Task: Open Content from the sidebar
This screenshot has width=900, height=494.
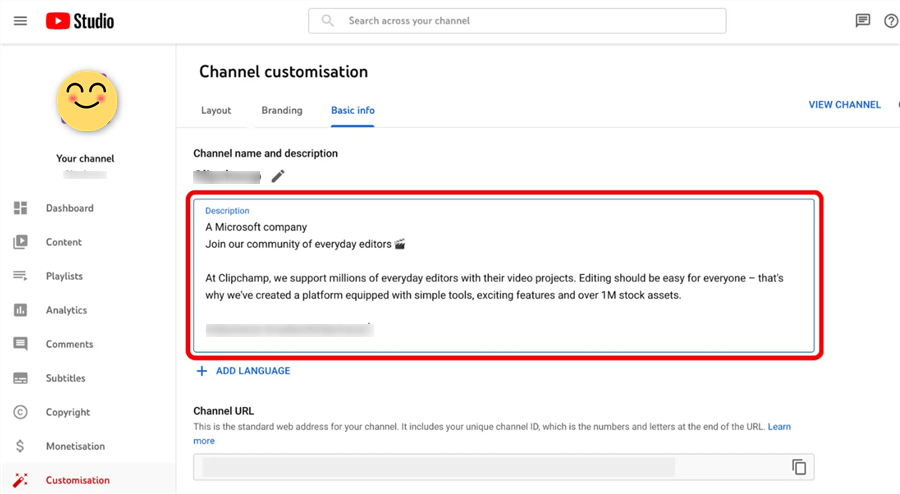Action: coord(64,242)
